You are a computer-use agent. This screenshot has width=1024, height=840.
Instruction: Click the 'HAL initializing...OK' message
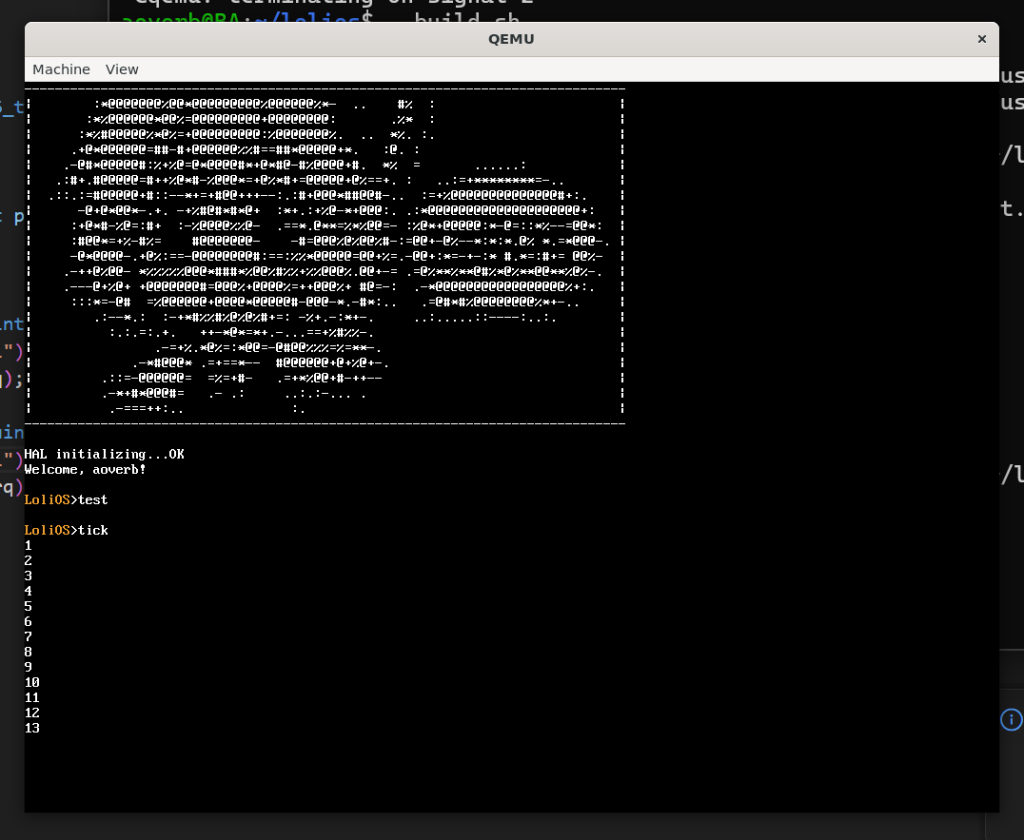[x=104, y=454]
